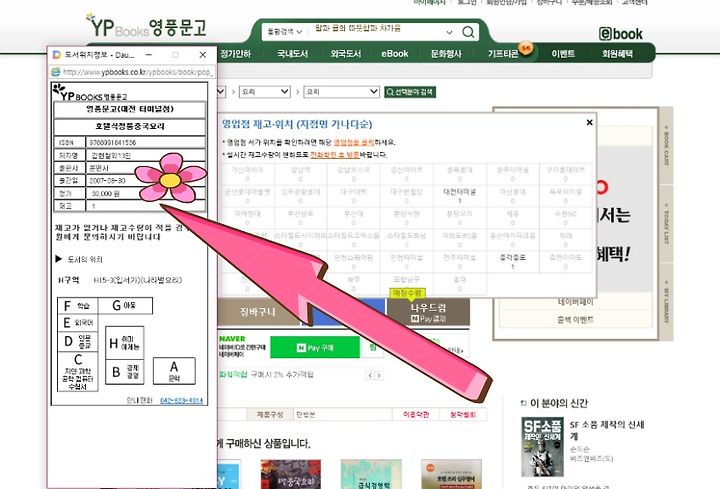The height and width of the screenshot is (489, 720).
Task: Open the 국내도서 menu
Action: (292, 54)
